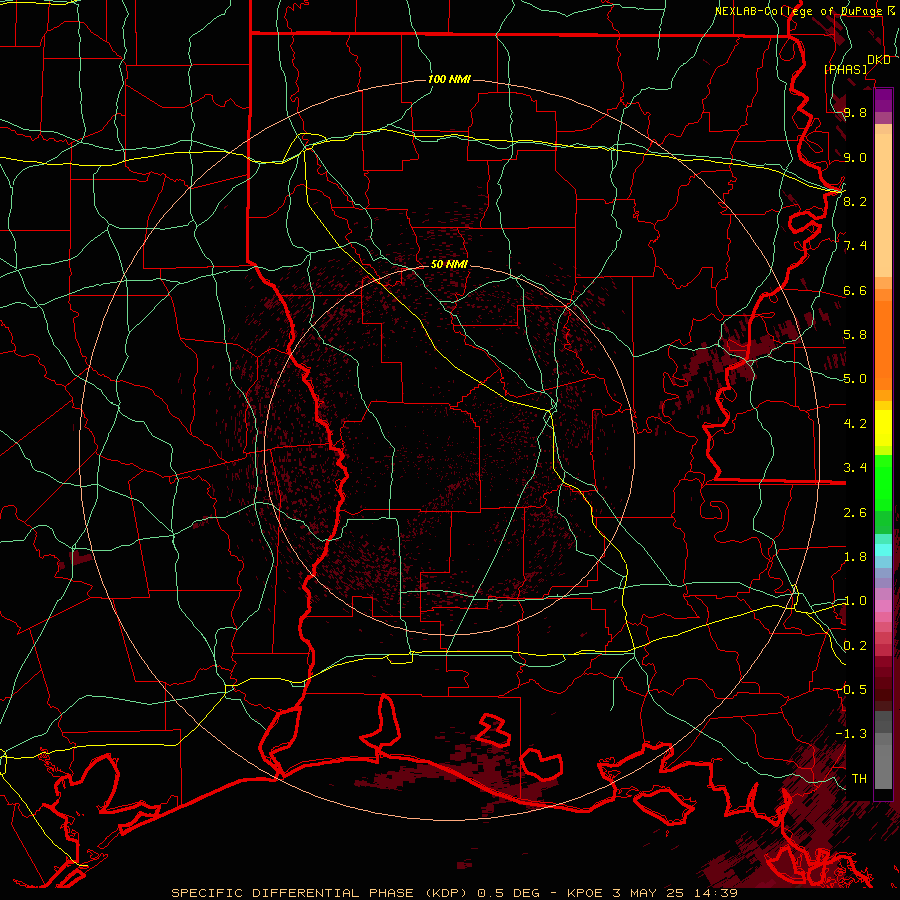Click the 5.8 value on the scale
The image size is (900, 900).
click(x=855, y=335)
